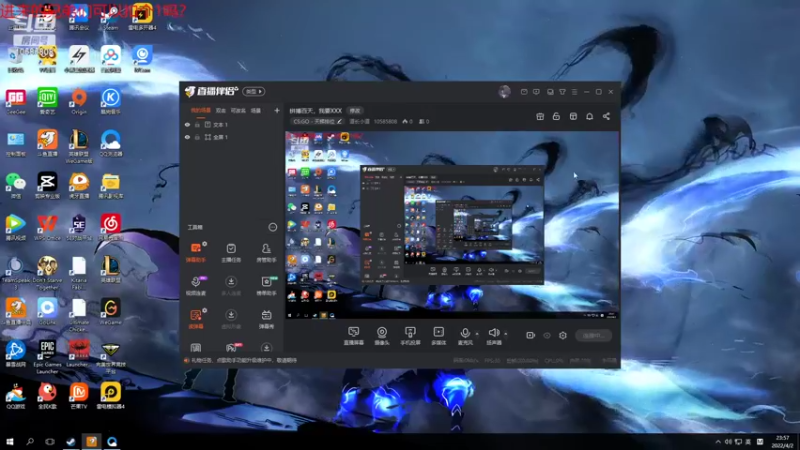
Task: Open the settings gear in the bottom bar
Action: click(563, 335)
